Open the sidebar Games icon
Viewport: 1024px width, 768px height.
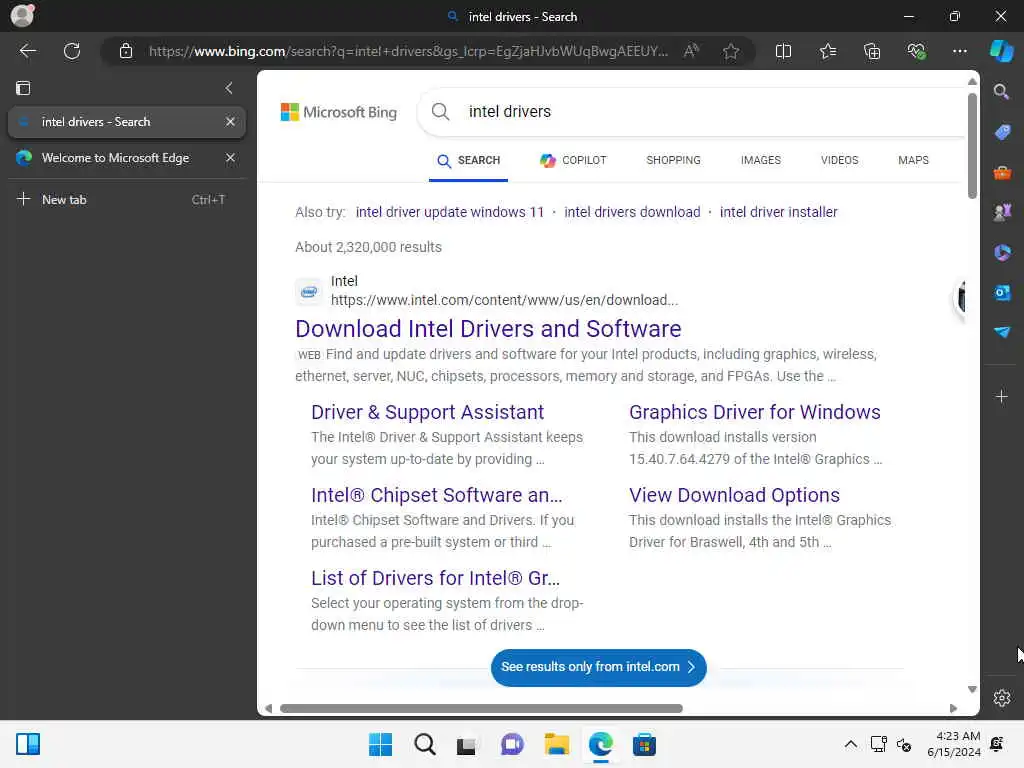coord(1002,212)
